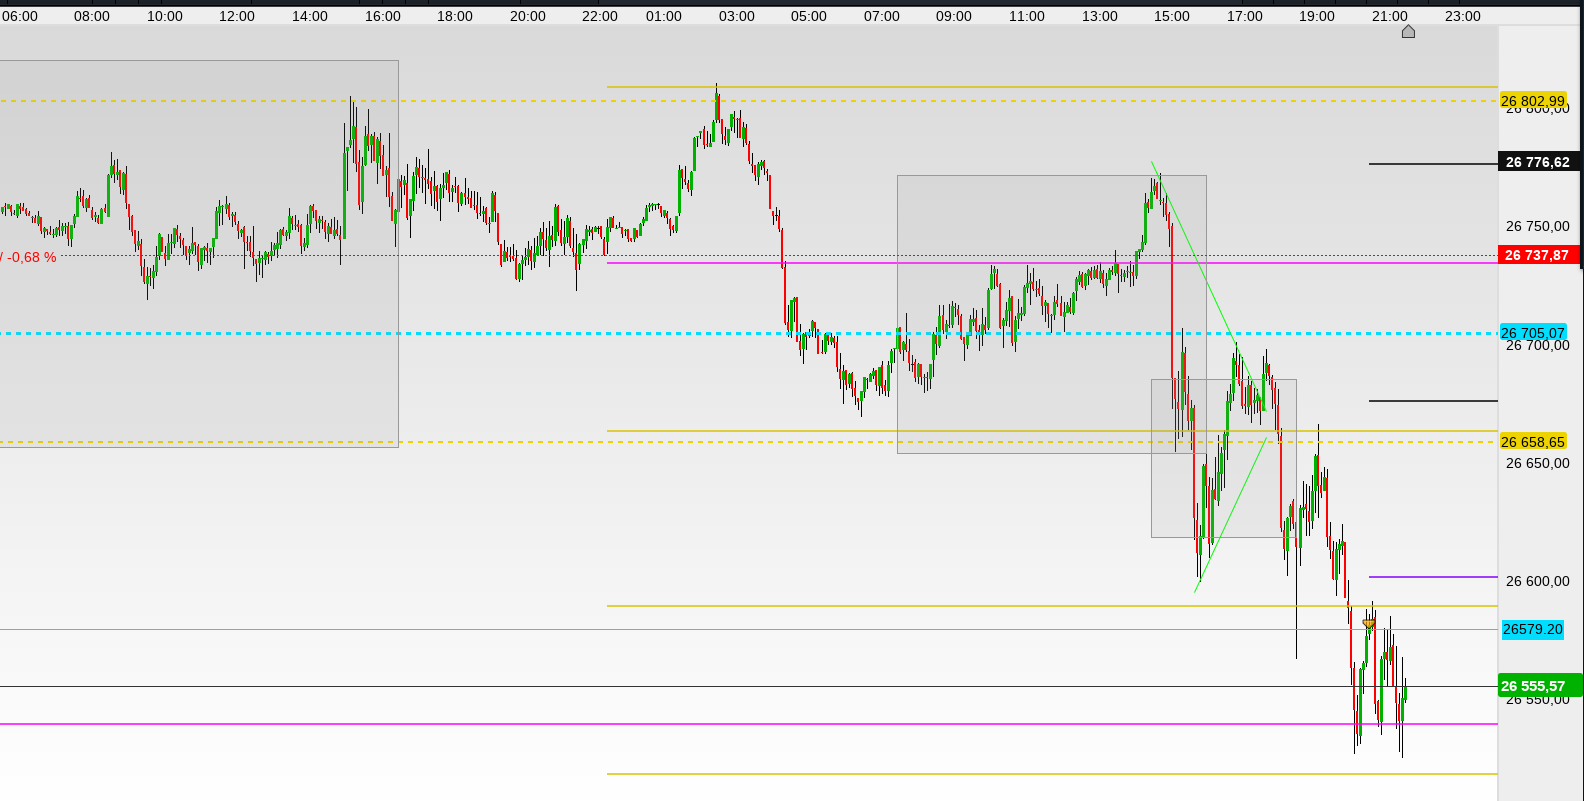Click the 12:00 time axis label
1584x801 pixels.
click(x=237, y=16)
